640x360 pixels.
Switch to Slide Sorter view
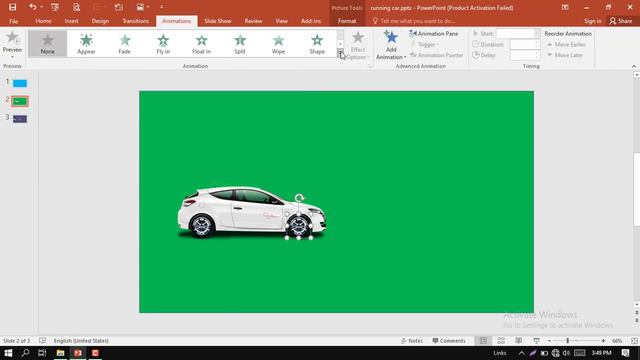[501, 340]
